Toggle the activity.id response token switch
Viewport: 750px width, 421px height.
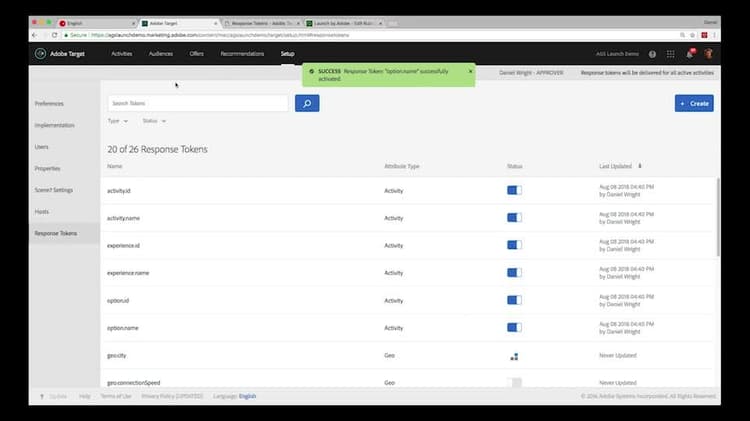pyautogui.click(x=514, y=190)
